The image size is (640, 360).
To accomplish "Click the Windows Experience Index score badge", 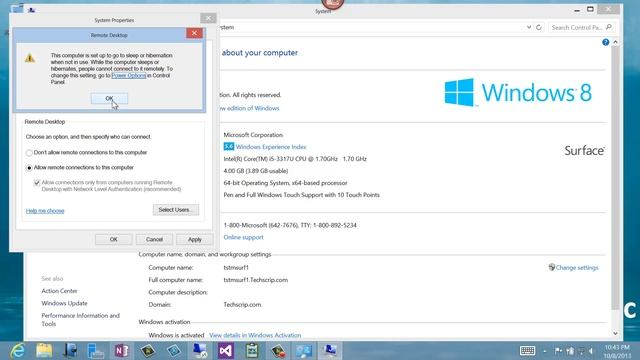I will coord(229,146).
